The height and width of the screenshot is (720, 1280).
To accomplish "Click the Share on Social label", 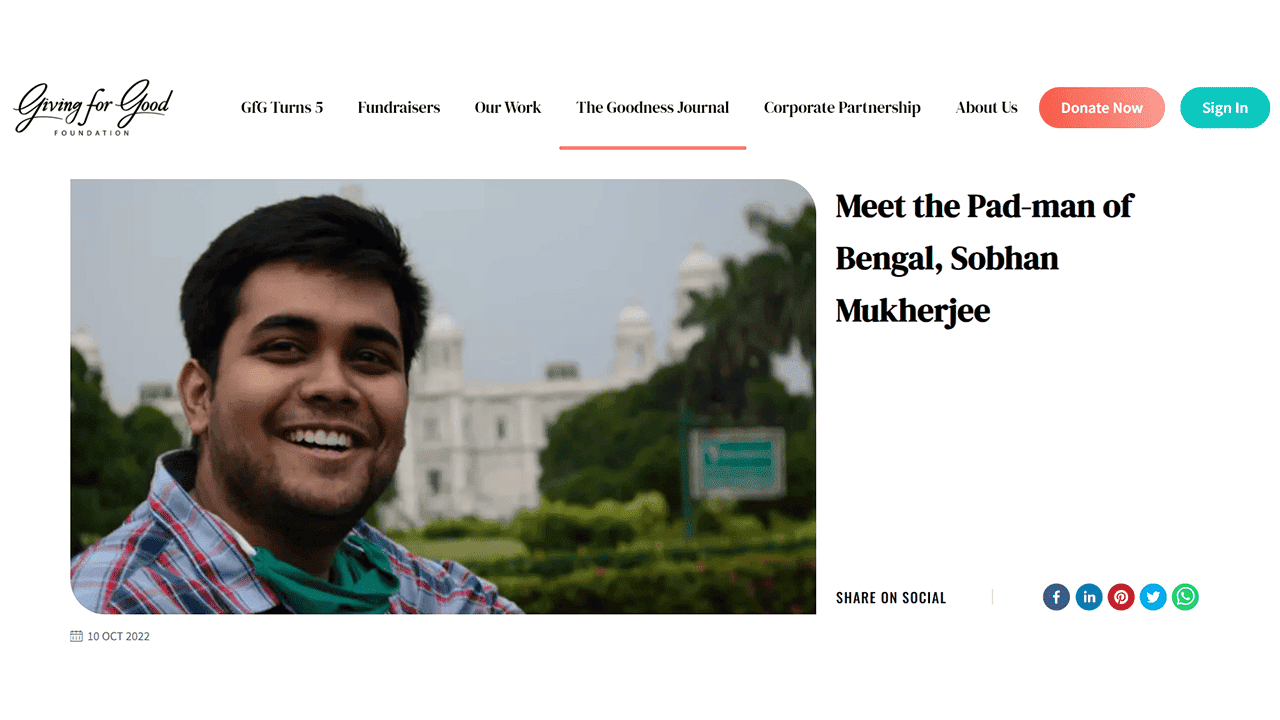I will point(891,598).
